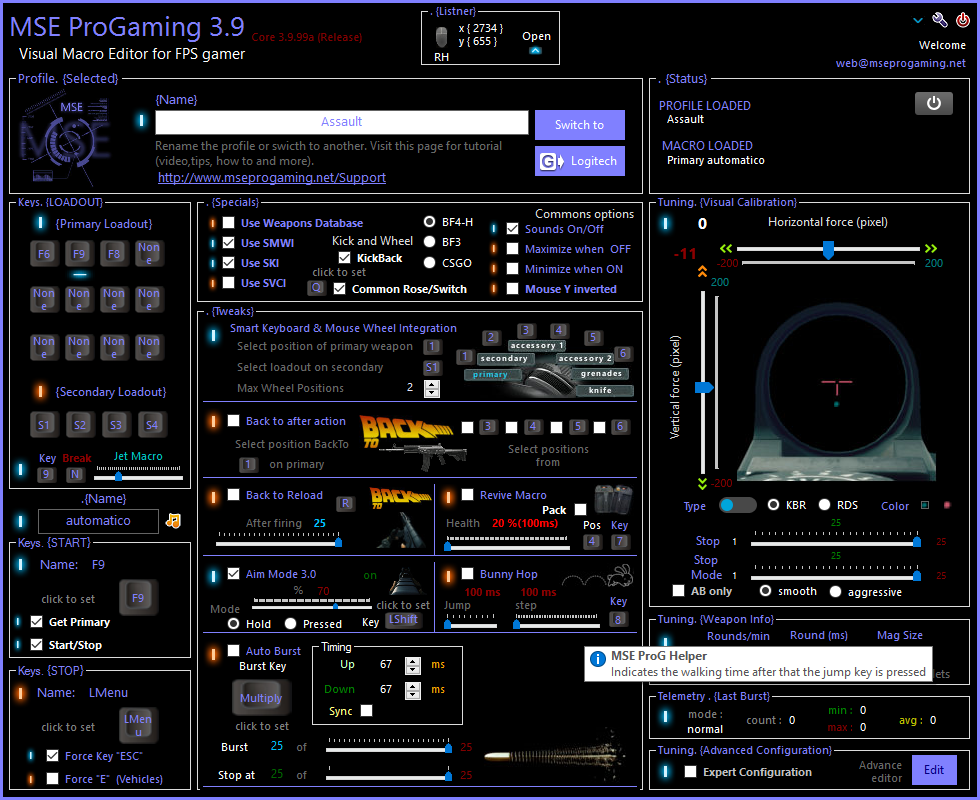Nudge horizontal force right with green arrows

pyautogui.click(x=931, y=248)
